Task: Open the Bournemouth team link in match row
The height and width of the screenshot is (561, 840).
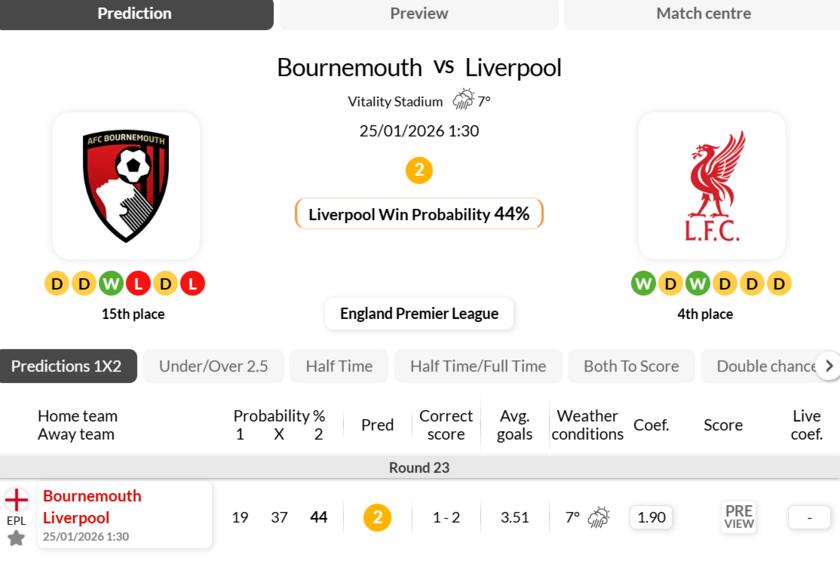Action: click(92, 496)
